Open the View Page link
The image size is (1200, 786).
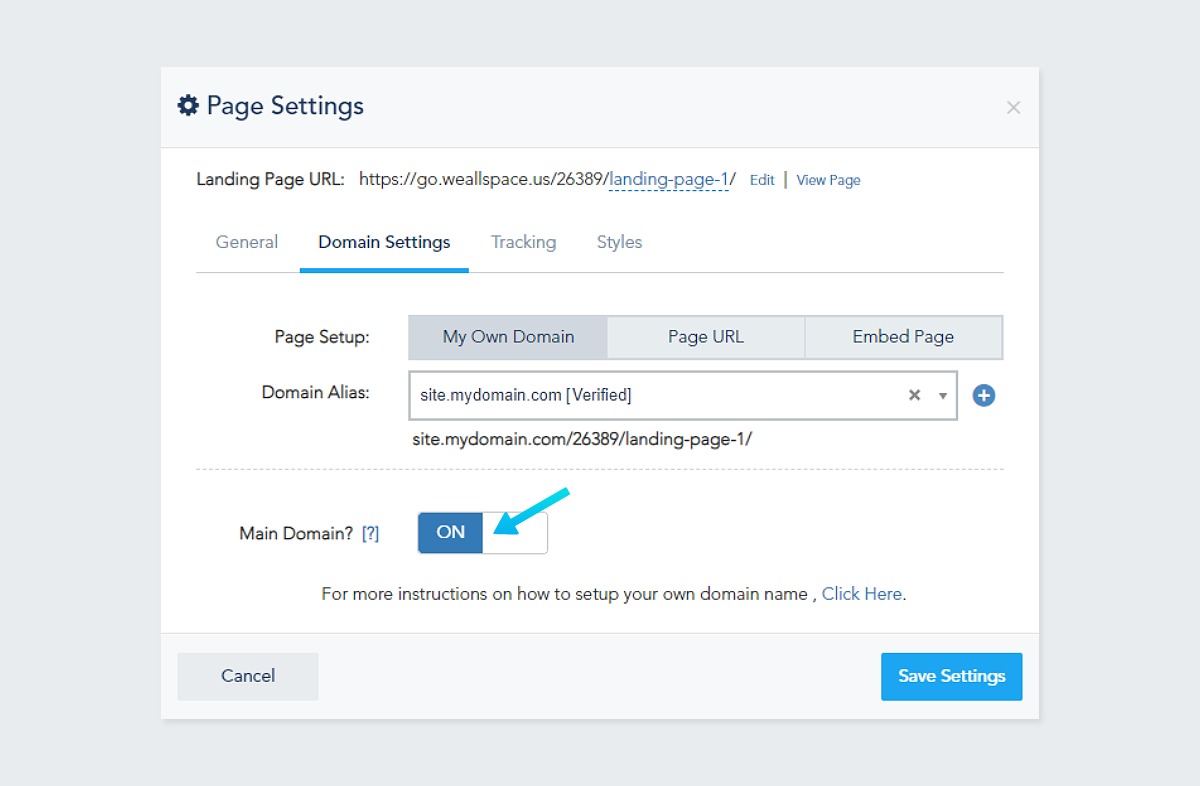(x=828, y=180)
